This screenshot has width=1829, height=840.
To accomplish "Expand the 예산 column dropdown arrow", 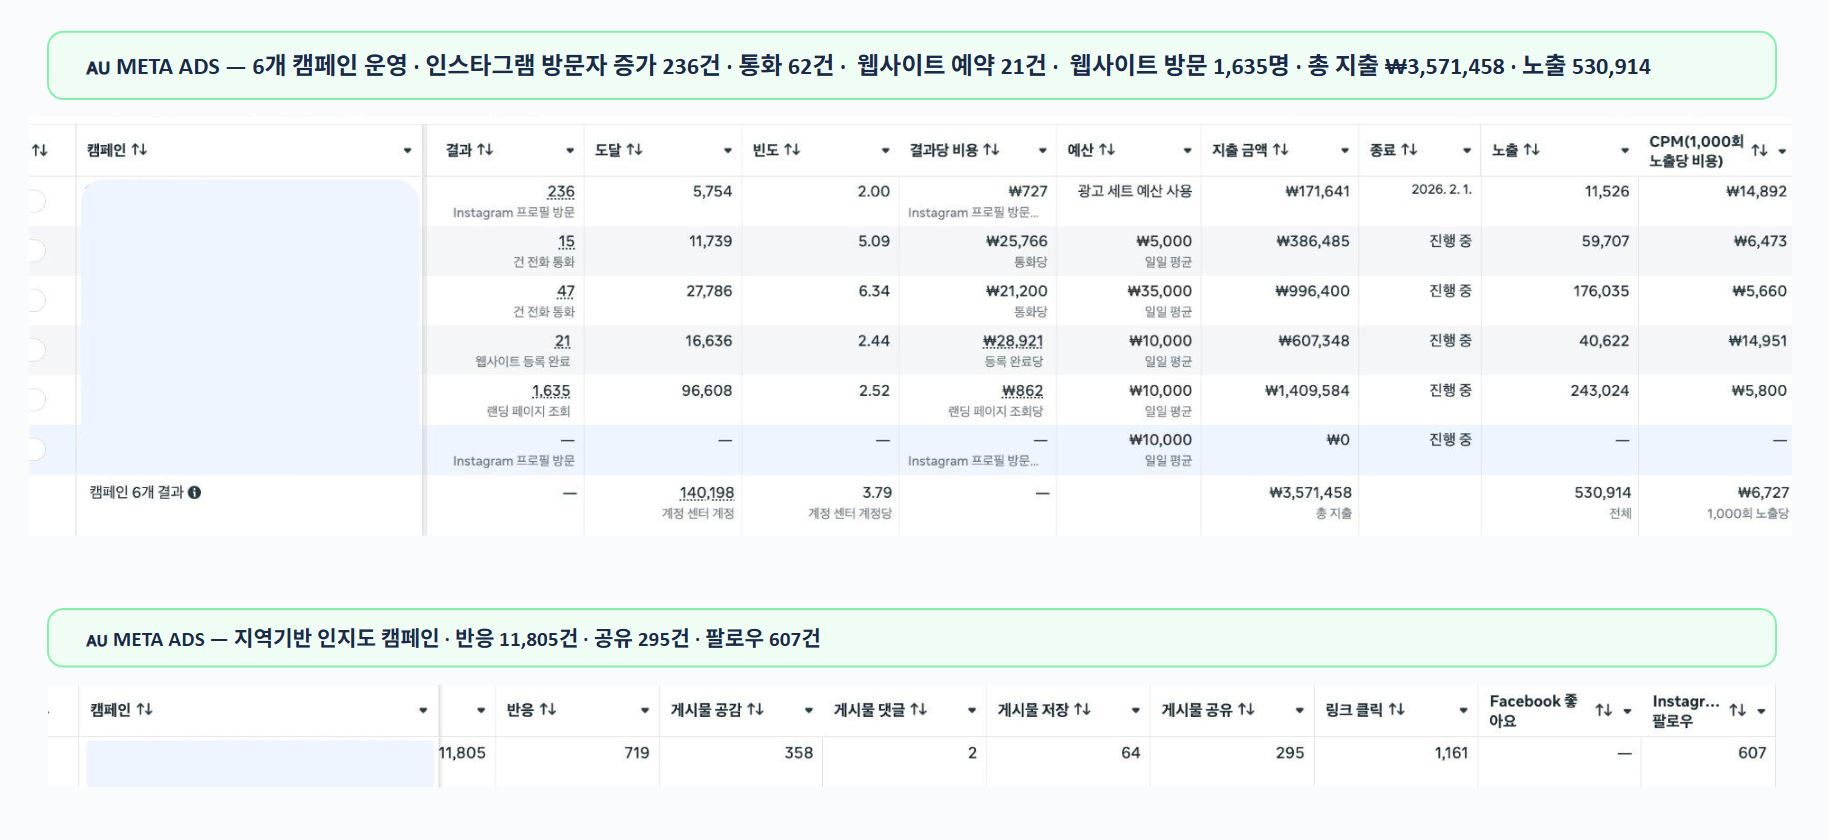I will tap(1187, 151).
